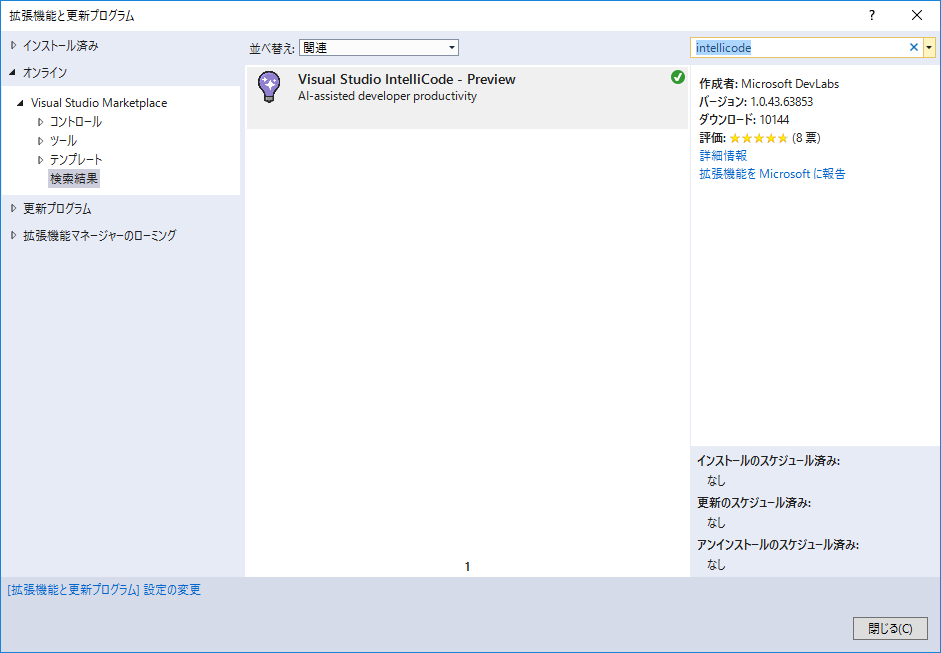Select Visual Studio Marketplace in the tree
The width and height of the screenshot is (941, 653).
[99, 103]
